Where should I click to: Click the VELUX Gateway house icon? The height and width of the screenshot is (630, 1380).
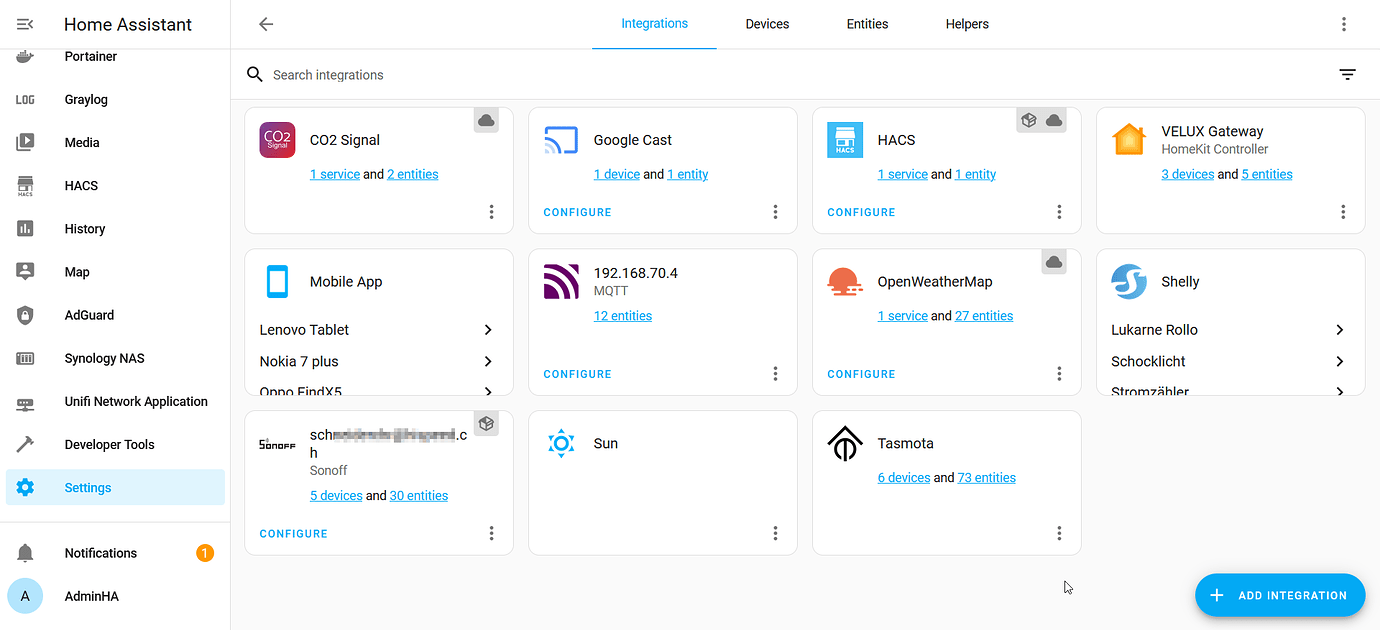tap(1129, 140)
